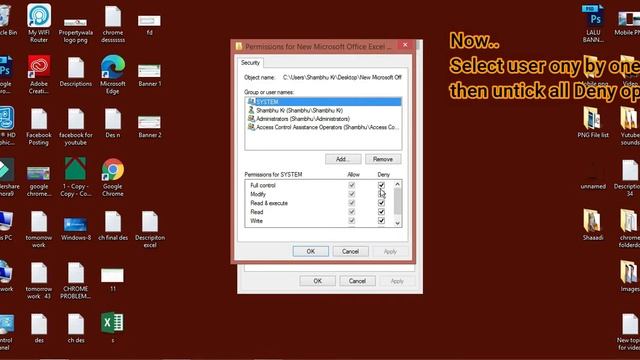Open LALU BANN Photoshop file

(x=593, y=24)
